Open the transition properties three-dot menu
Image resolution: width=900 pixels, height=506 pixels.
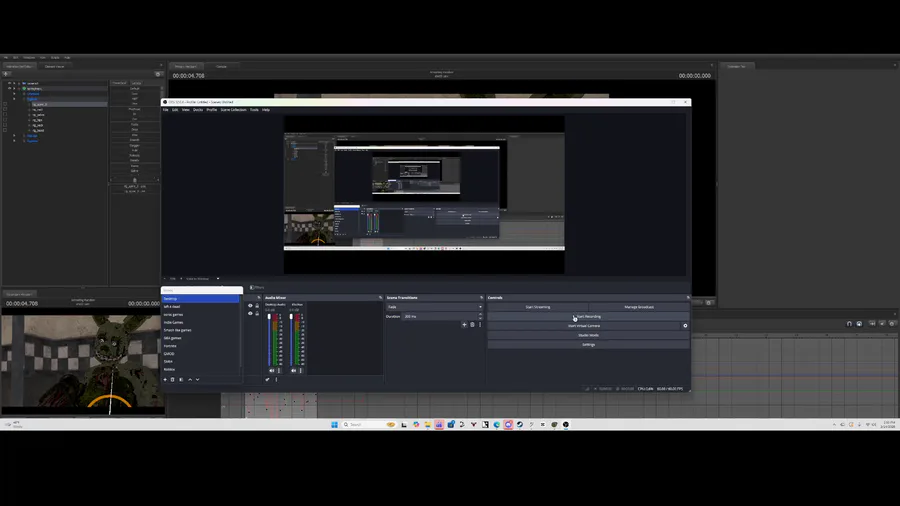point(480,325)
